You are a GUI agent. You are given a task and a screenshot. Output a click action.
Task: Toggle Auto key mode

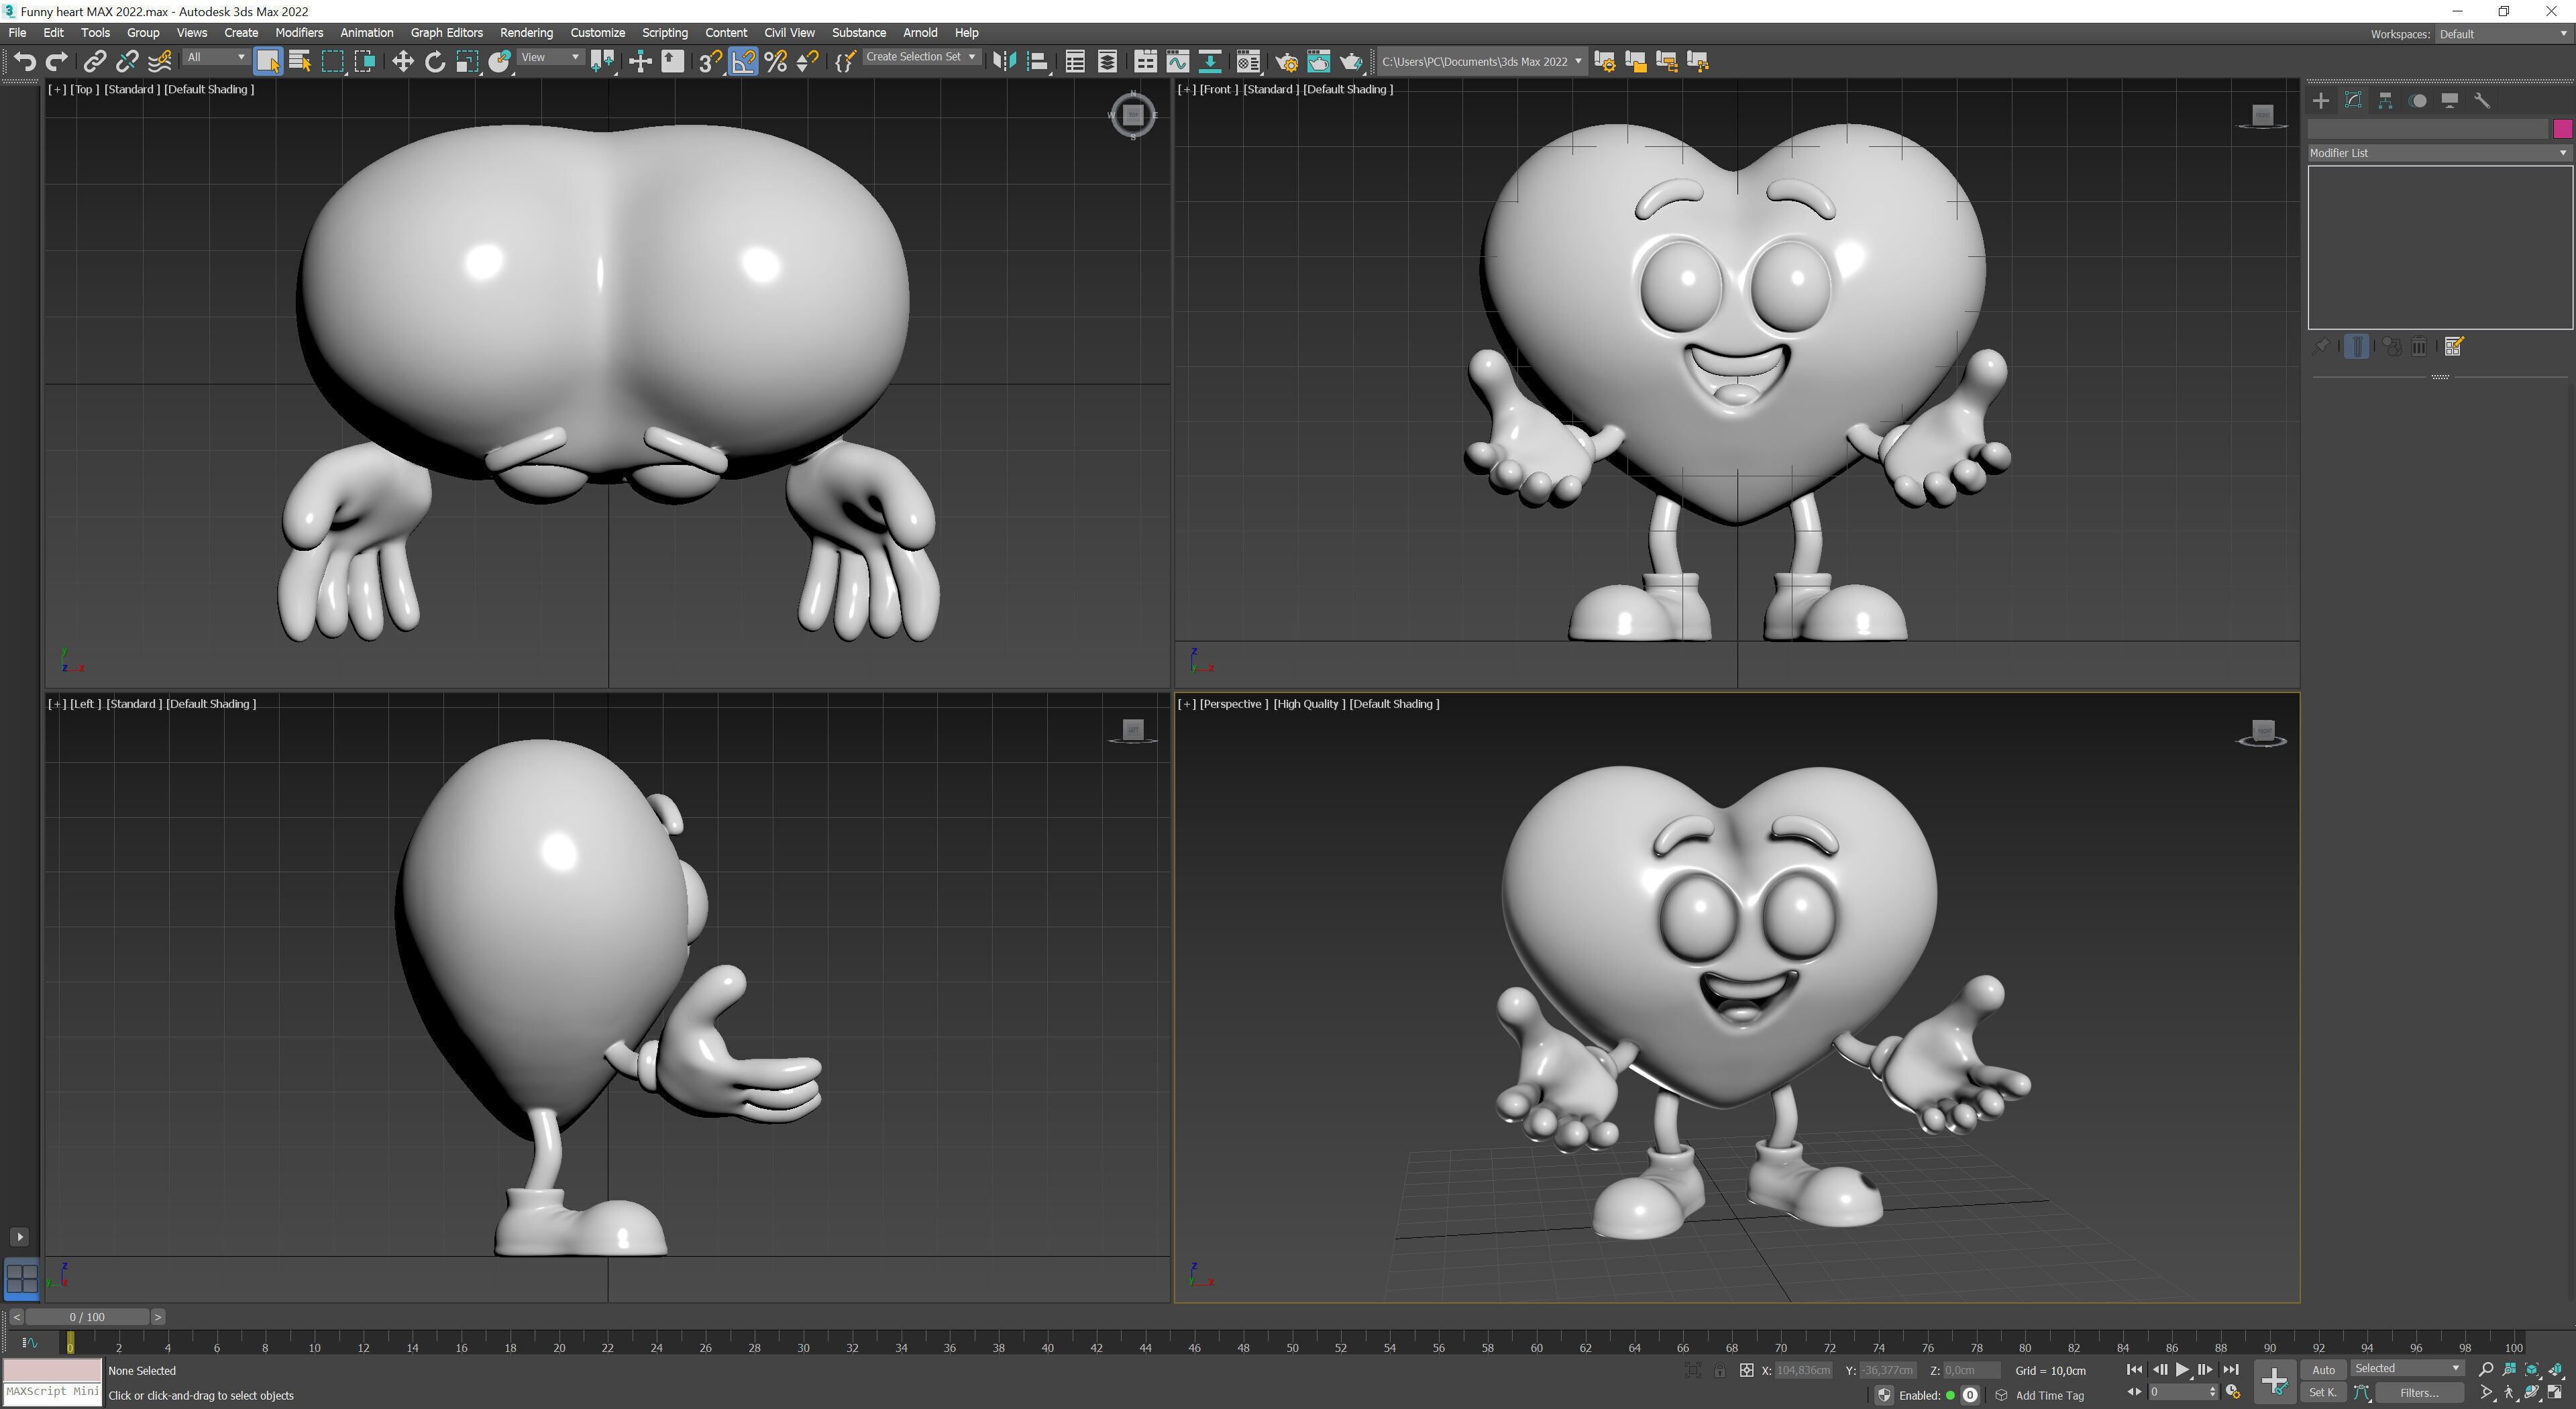click(x=2323, y=1370)
